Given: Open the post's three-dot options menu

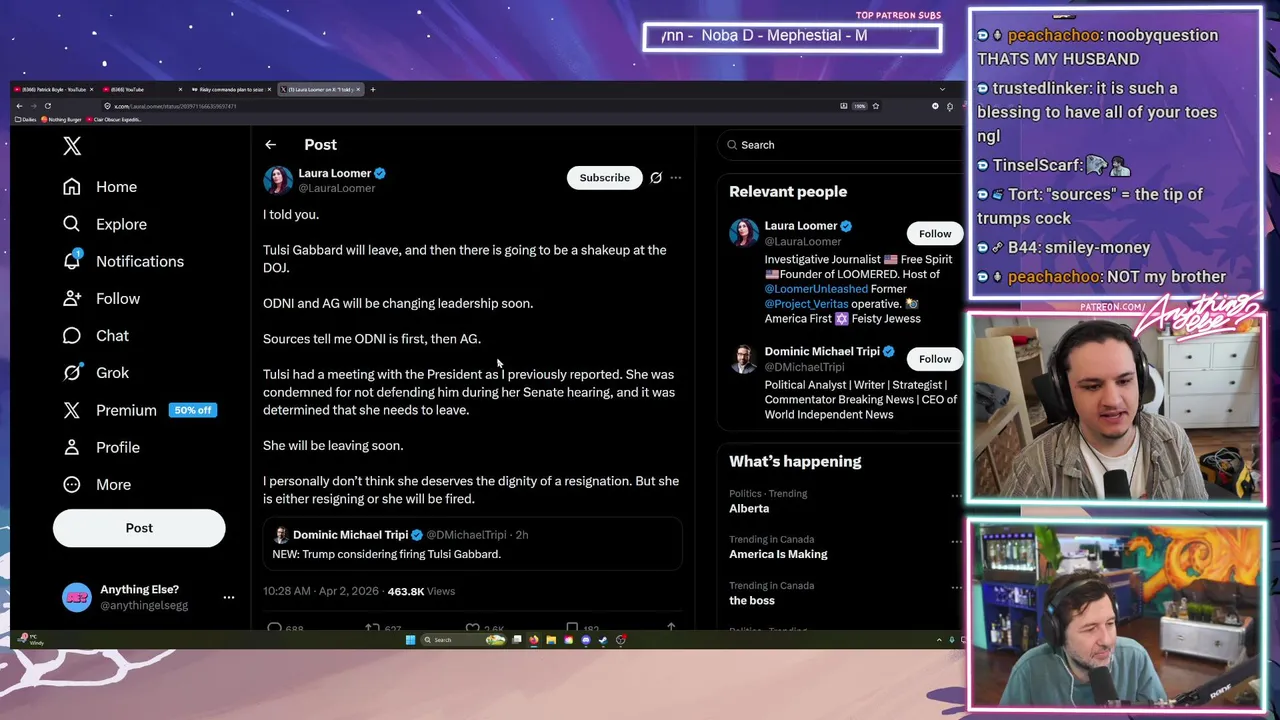Looking at the screenshot, I should coord(676,177).
